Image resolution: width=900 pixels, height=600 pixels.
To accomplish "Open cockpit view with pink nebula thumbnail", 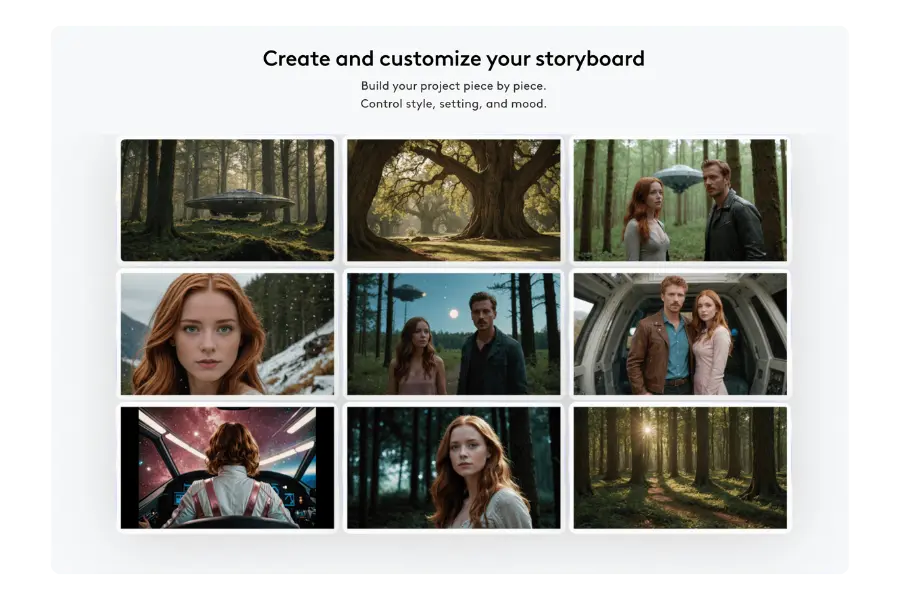I will tap(227, 468).
